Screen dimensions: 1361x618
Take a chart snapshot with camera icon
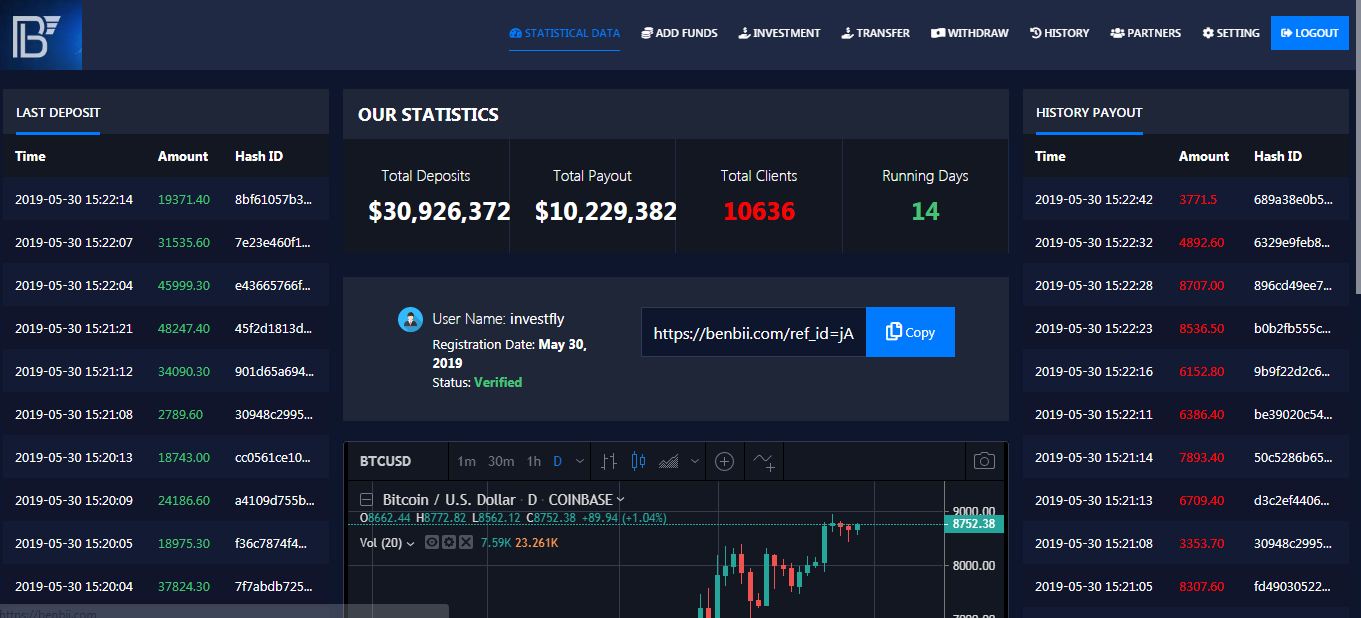click(x=984, y=461)
